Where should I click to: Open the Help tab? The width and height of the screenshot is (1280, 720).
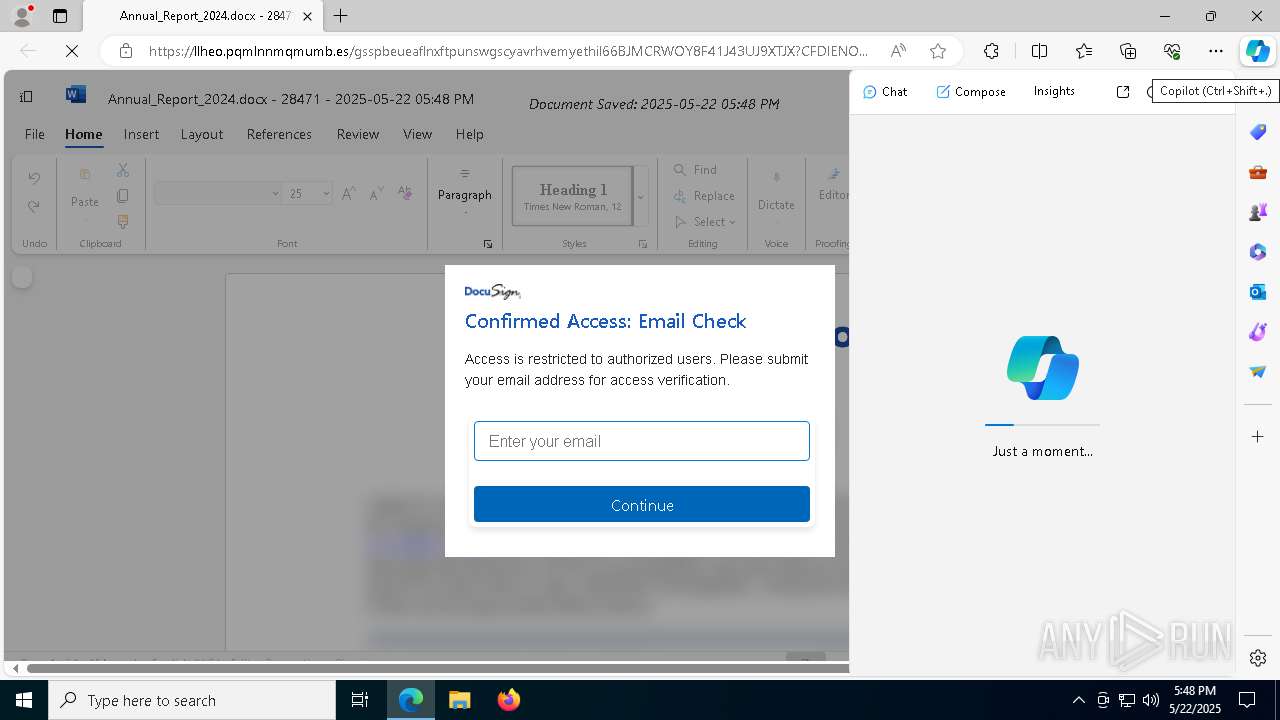pos(469,134)
